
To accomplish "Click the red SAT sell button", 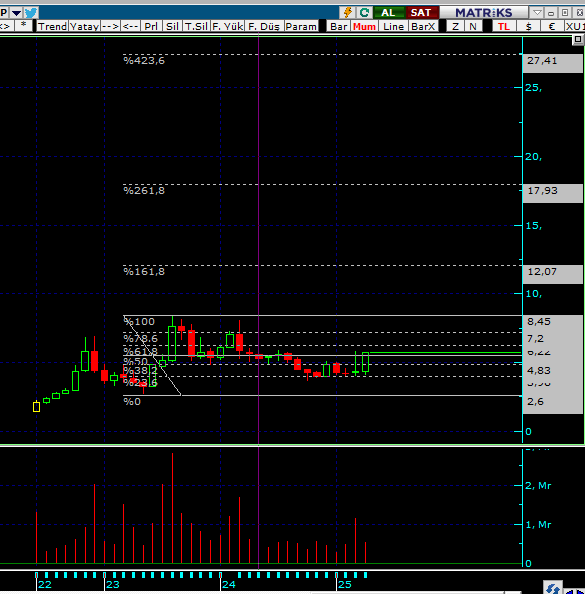I will click(421, 13).
